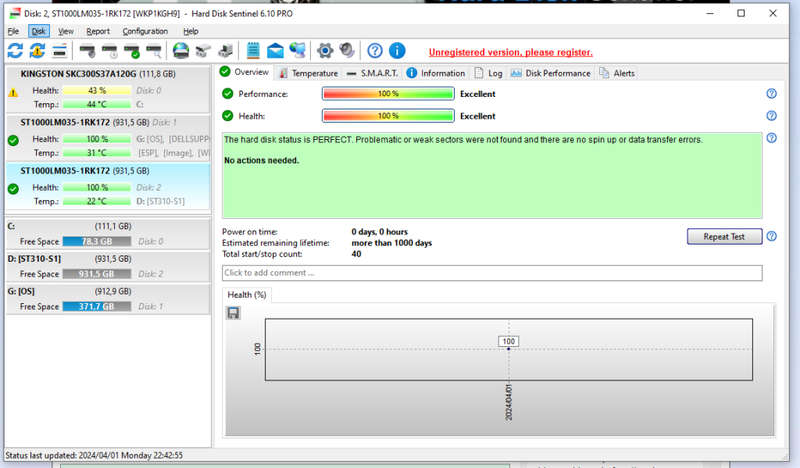This screenshot has width=800, height=468.
Task: Click the 'Status last updated' status bar text
Action: [x=94, y=455]
